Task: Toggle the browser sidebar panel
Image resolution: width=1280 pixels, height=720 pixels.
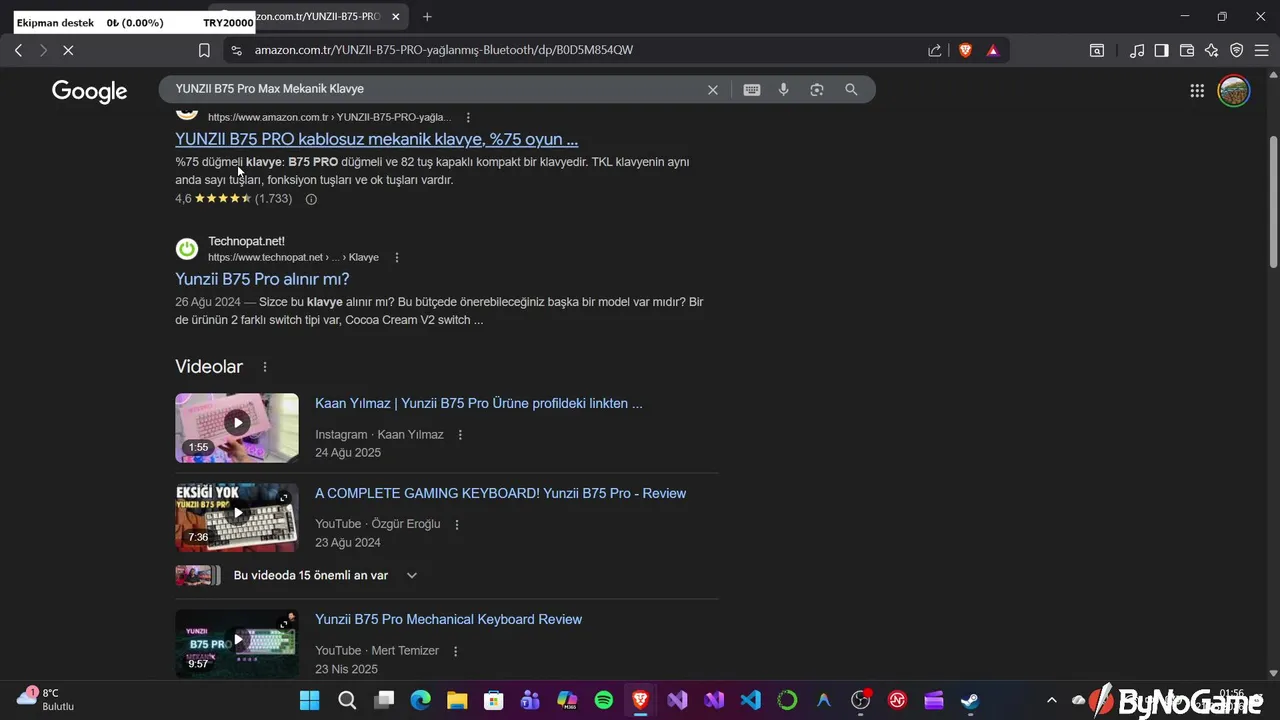Action: [1161, 50]
